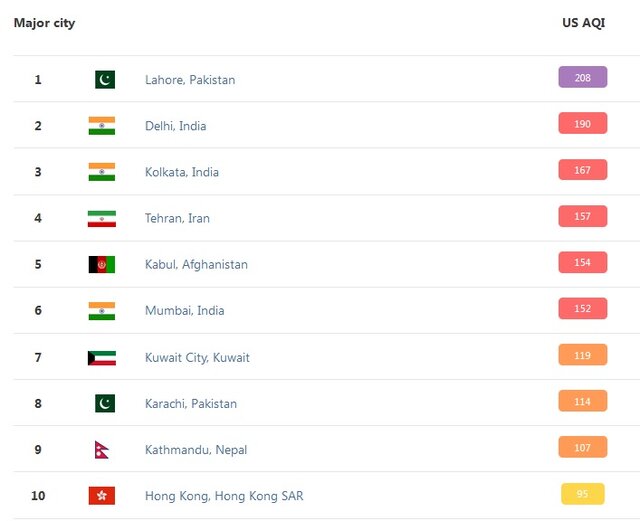This screenshot has width=640, height=521.
Task: Click the Kuwait flag icon
Action: [x=101, y=357]
